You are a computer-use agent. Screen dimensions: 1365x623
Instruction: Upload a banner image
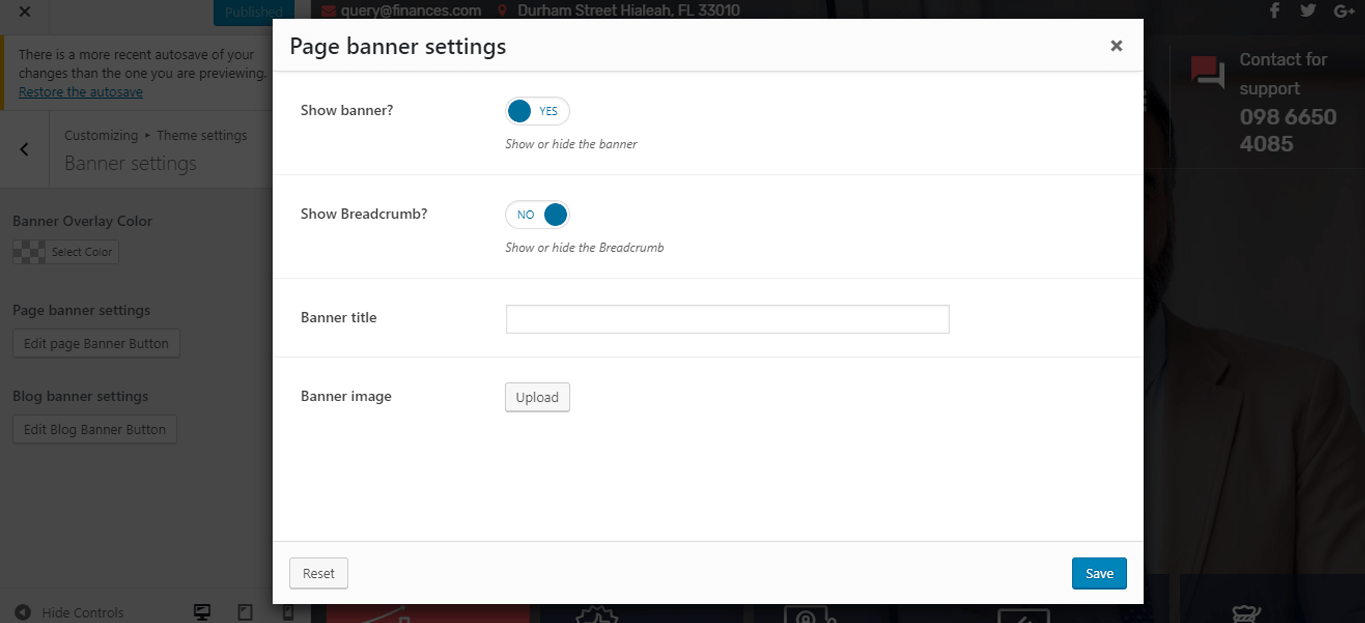537,397
